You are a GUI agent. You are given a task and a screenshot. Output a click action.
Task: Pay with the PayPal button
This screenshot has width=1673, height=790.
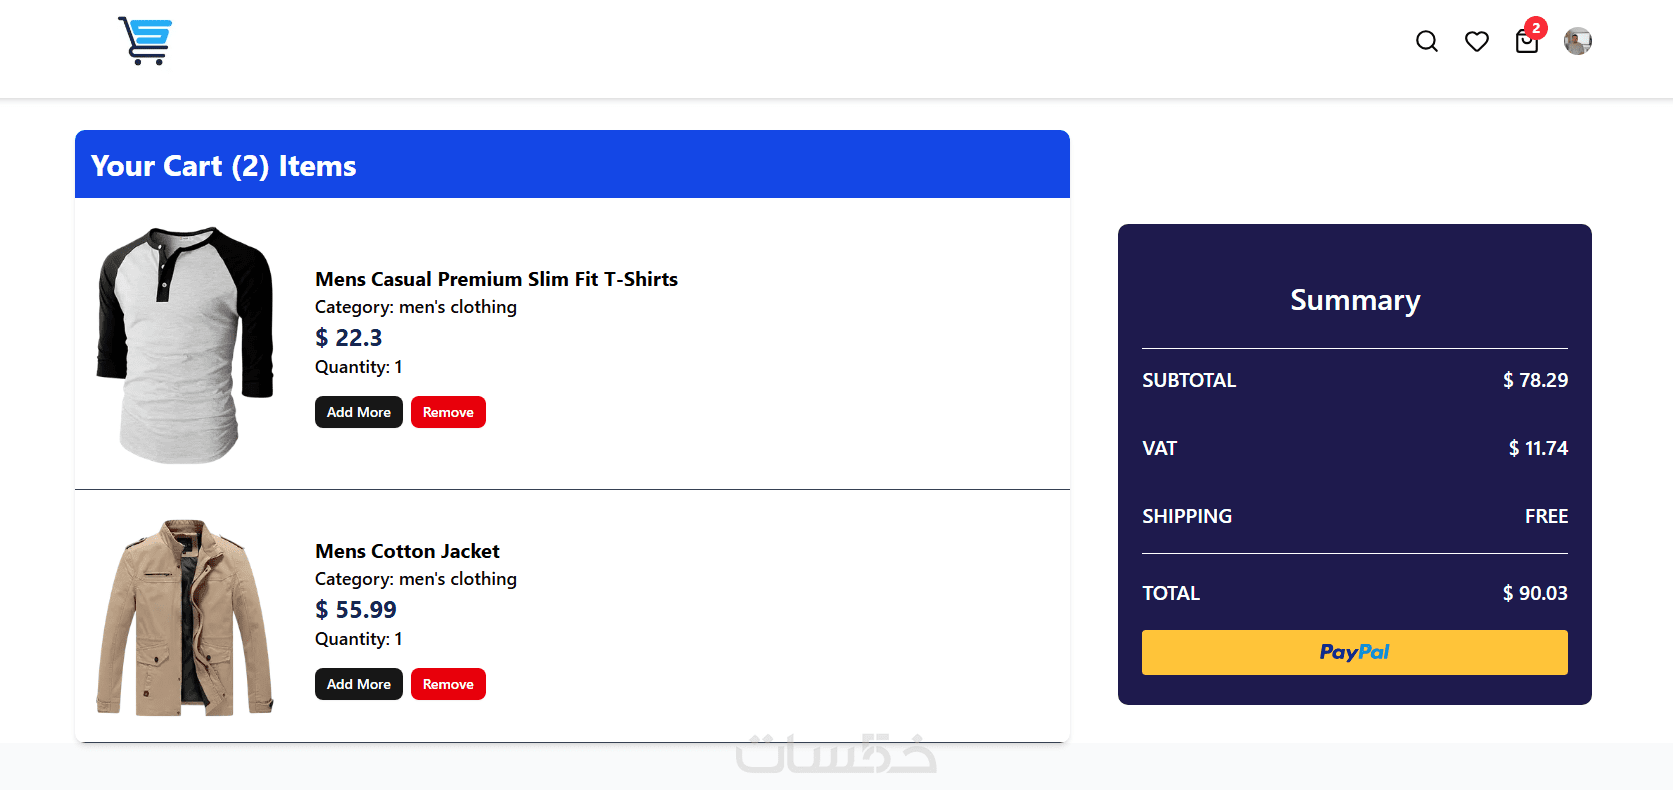[x=1354, y=652]
